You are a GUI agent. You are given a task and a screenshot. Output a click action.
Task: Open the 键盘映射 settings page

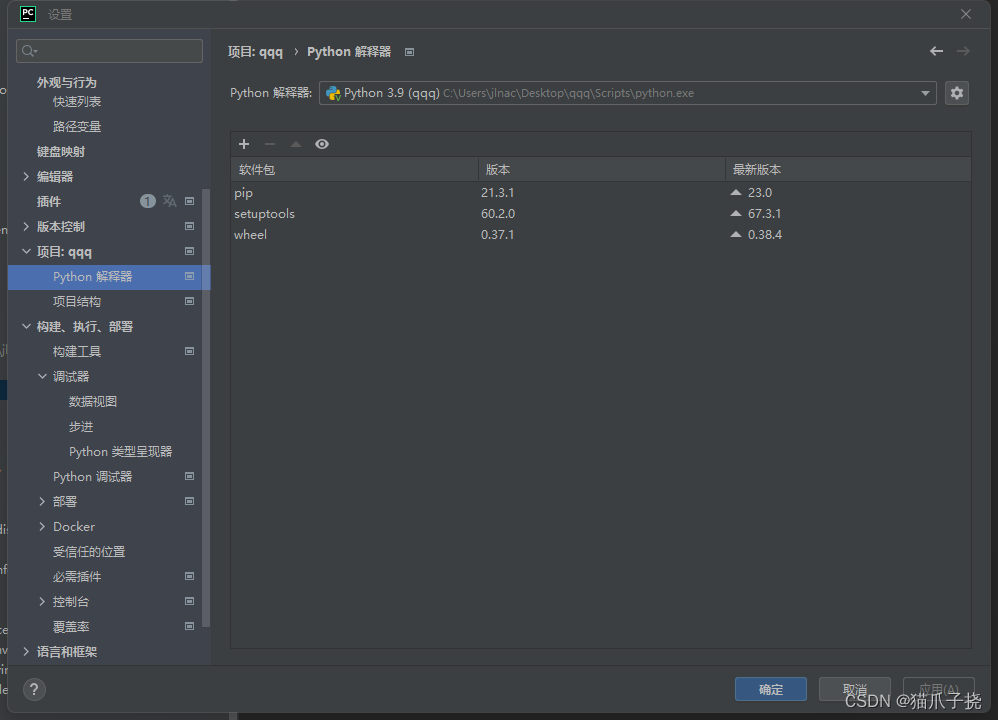point(60,152)
